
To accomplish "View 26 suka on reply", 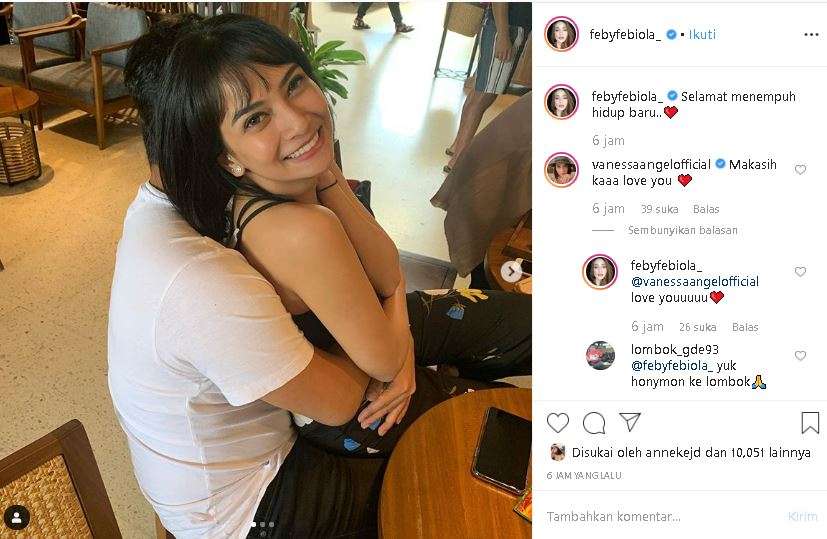I will 697,328.
